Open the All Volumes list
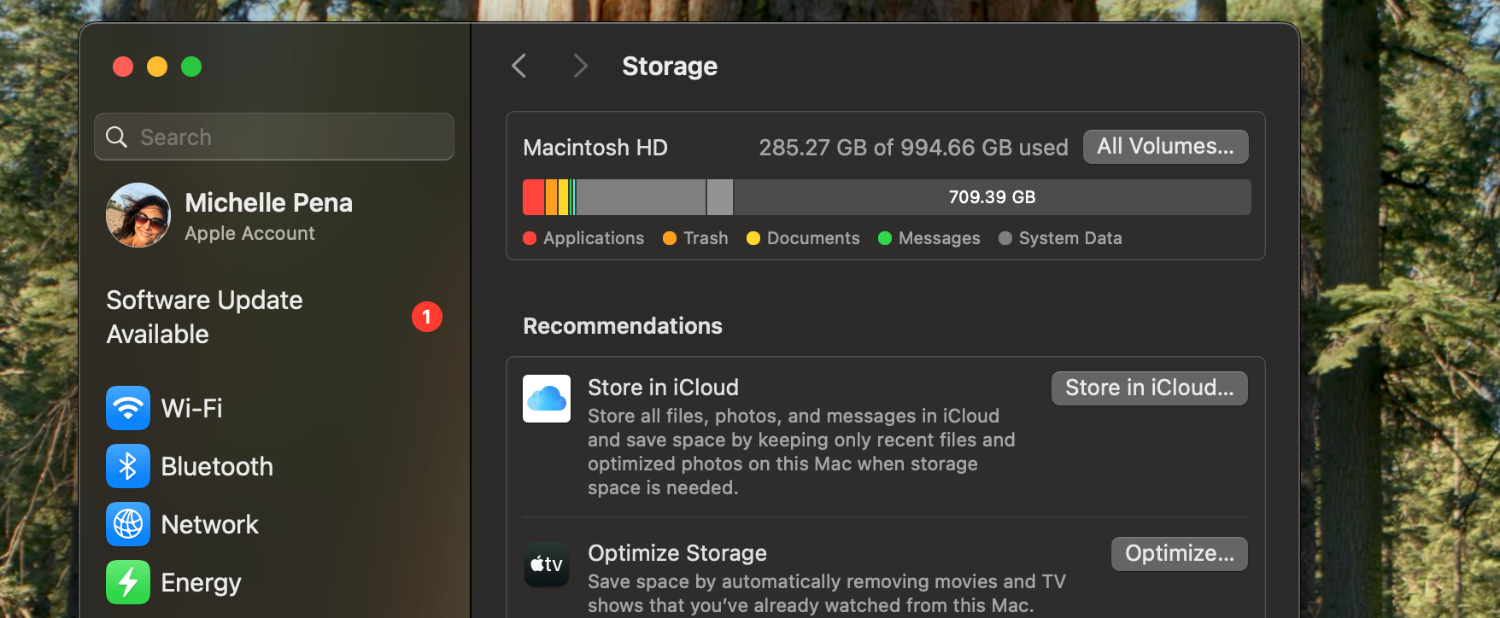 click(x=1165, y=147)
